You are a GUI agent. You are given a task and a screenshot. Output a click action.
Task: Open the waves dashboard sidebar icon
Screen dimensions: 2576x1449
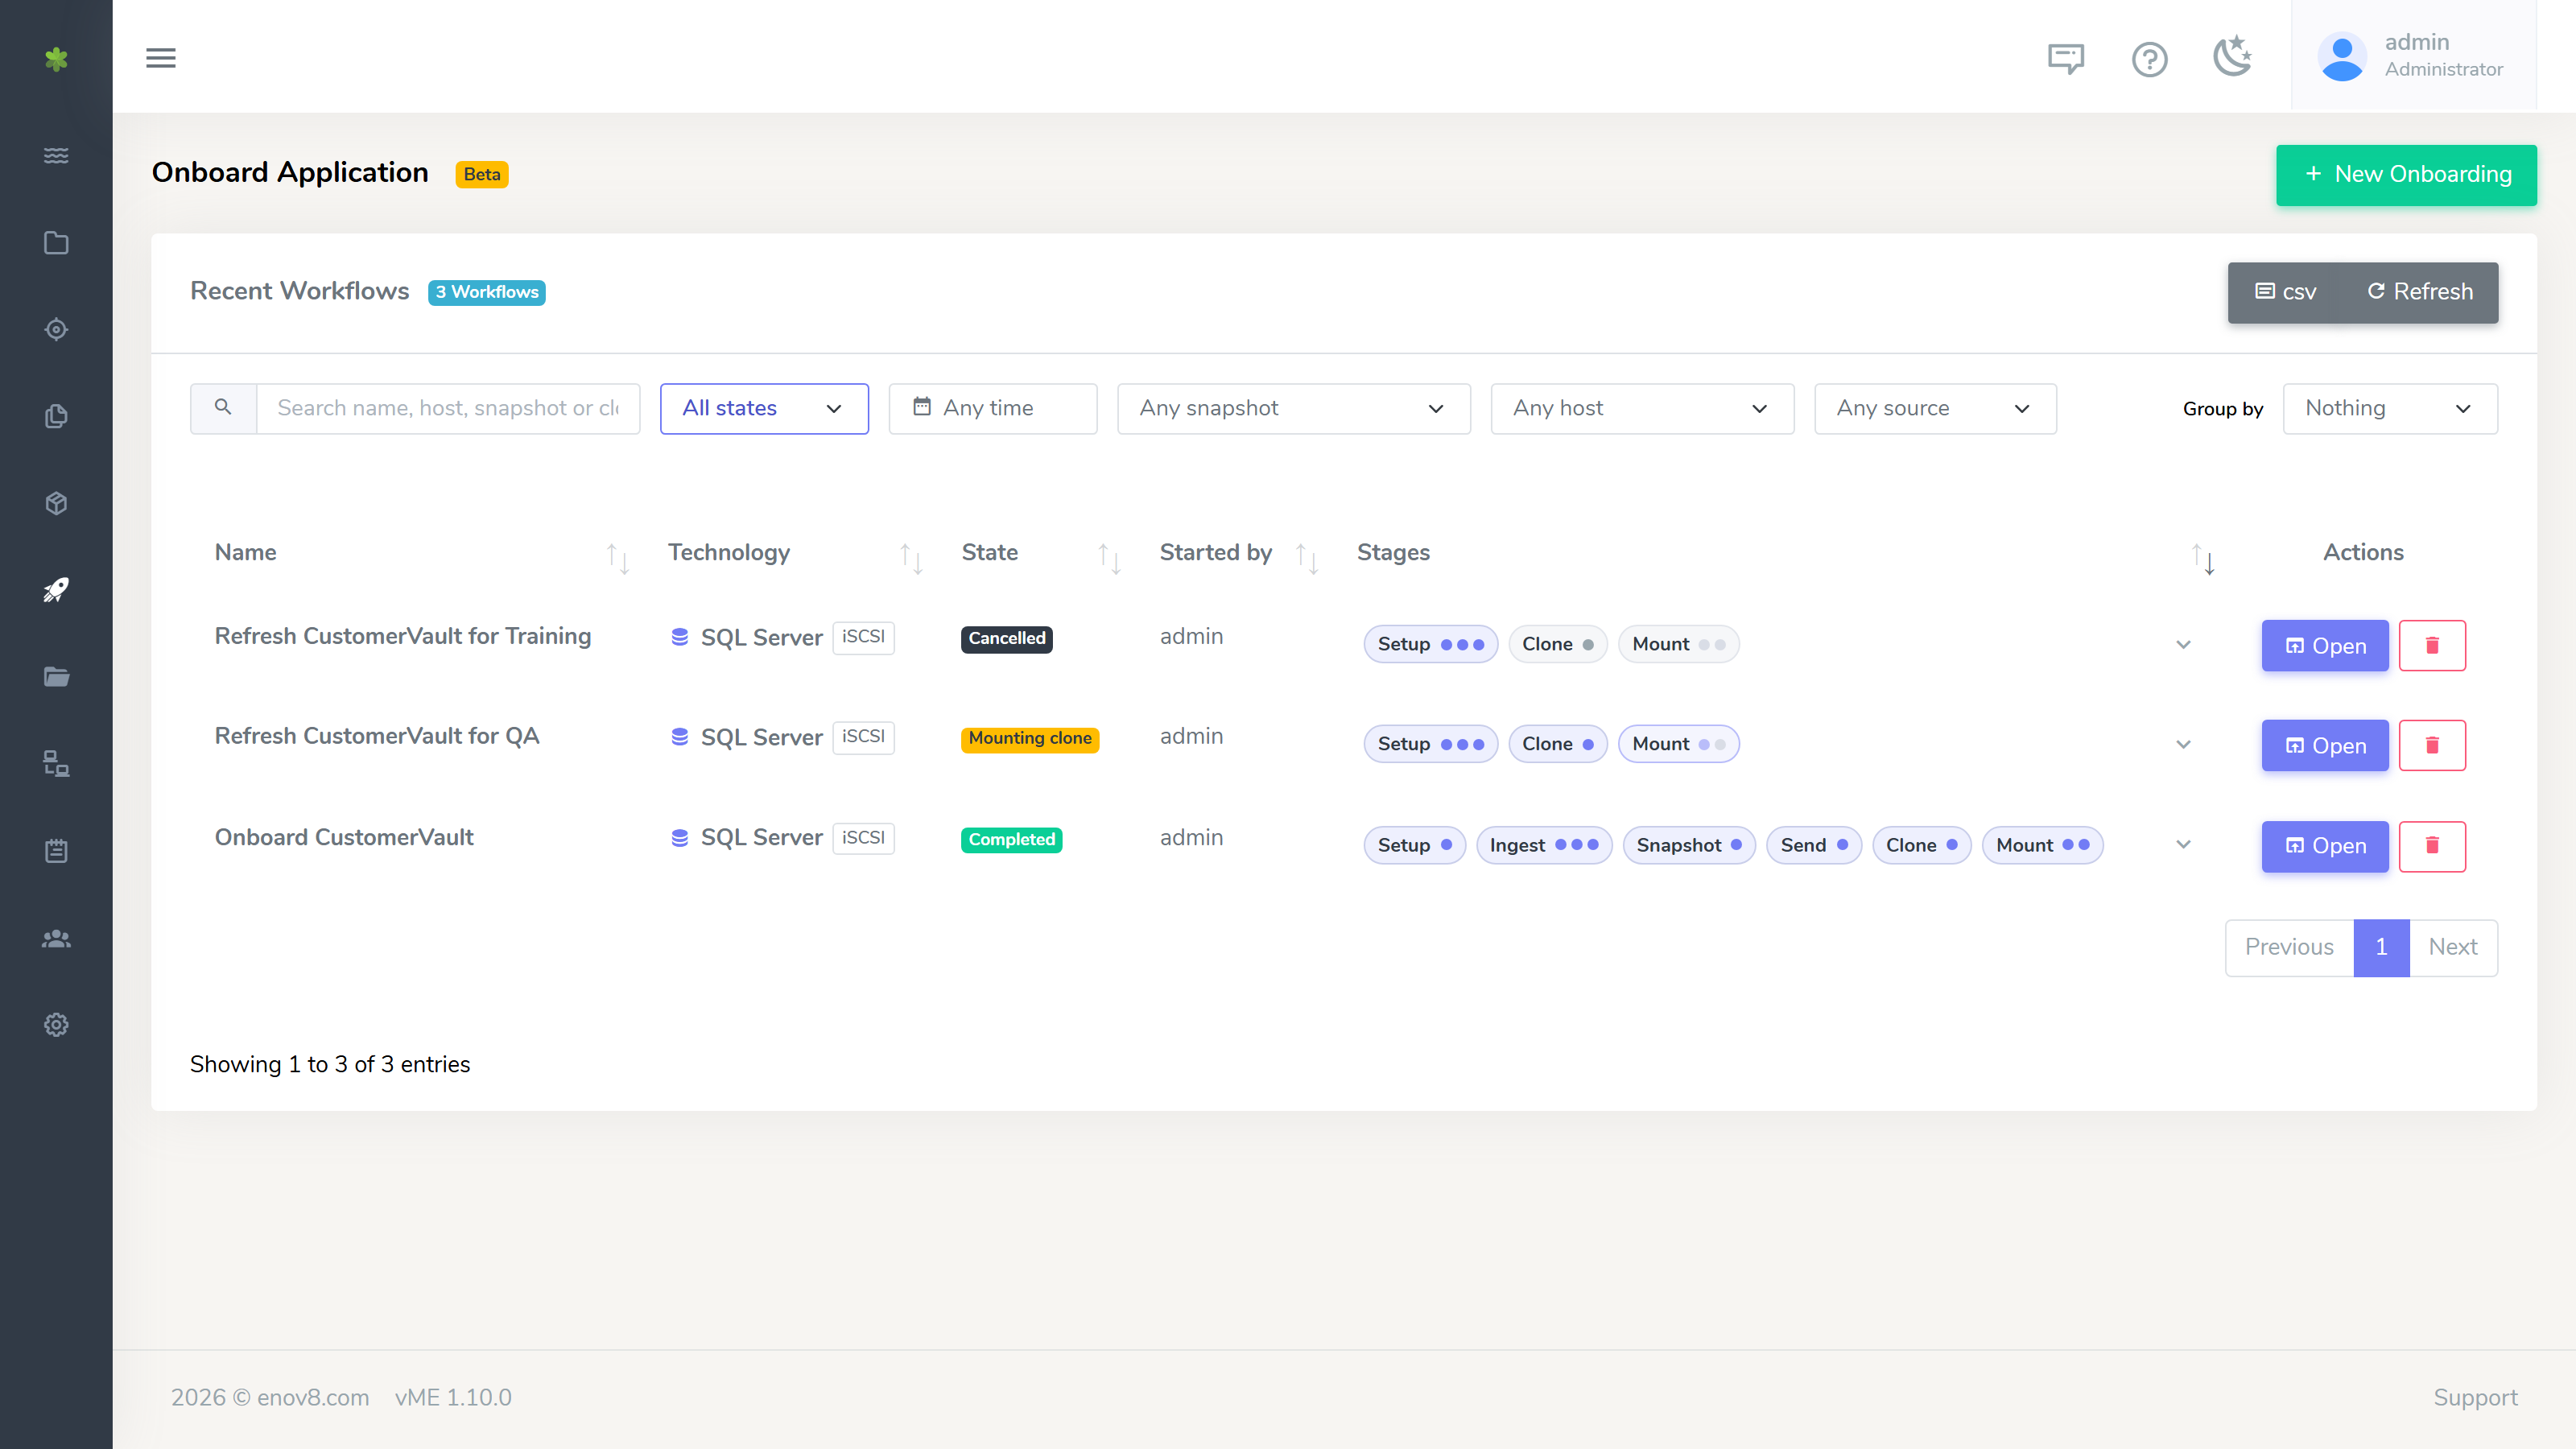[x=56, y=155]
